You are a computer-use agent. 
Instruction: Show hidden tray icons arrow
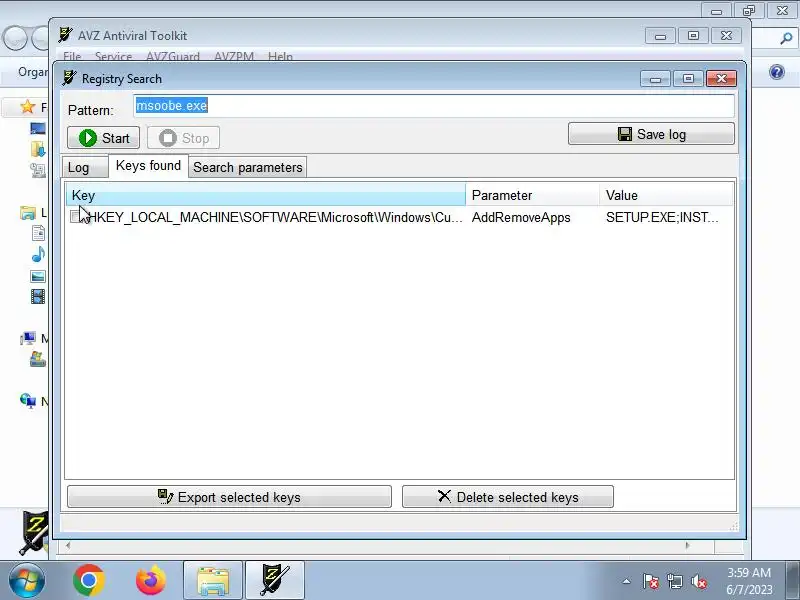pyautogui.click(x=627, y=581)
